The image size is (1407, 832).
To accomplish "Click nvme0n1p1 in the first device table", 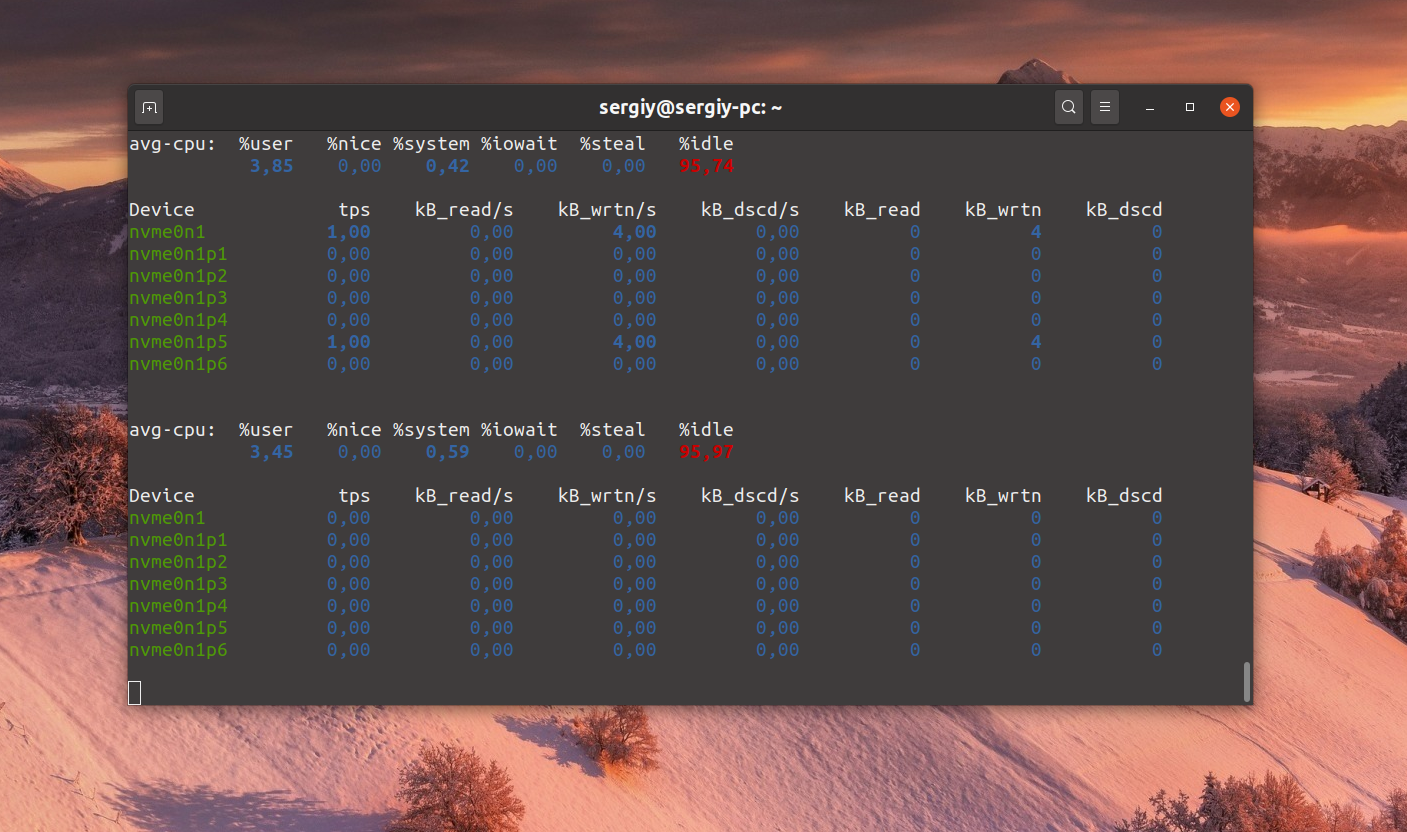I will tap(178, 254).
